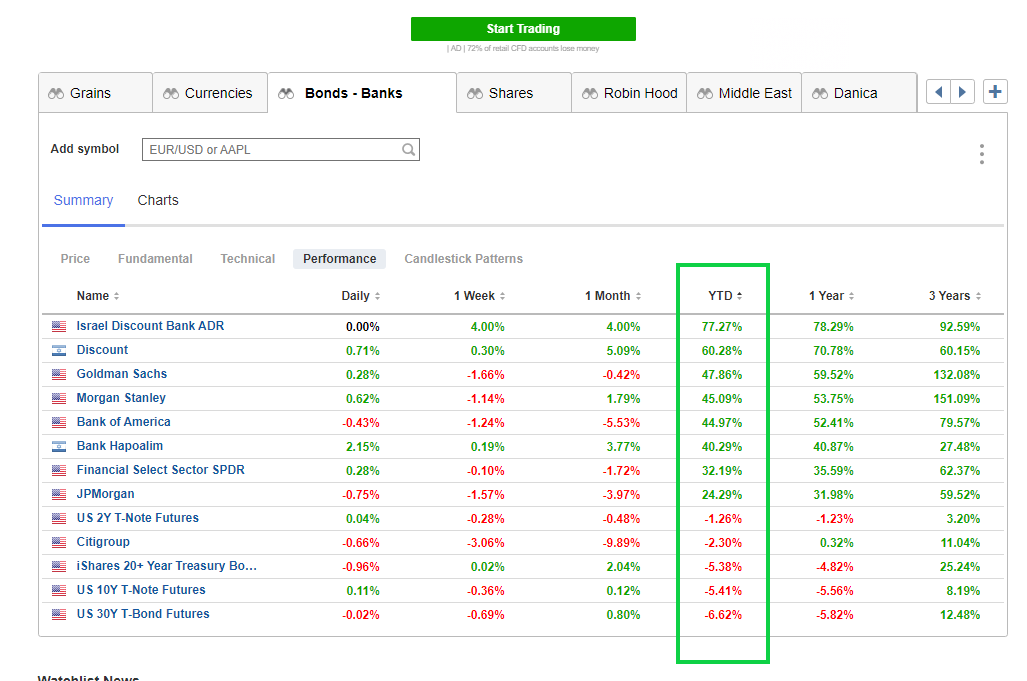This screenshot has height=681, width=1027.
Task: Show the Technical data view
Action: [248, 259]
